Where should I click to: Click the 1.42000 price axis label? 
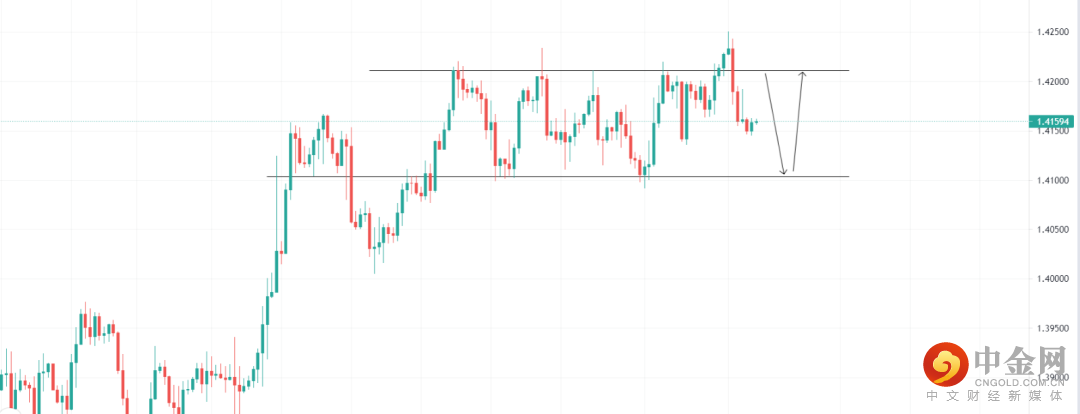point(1053,82)
